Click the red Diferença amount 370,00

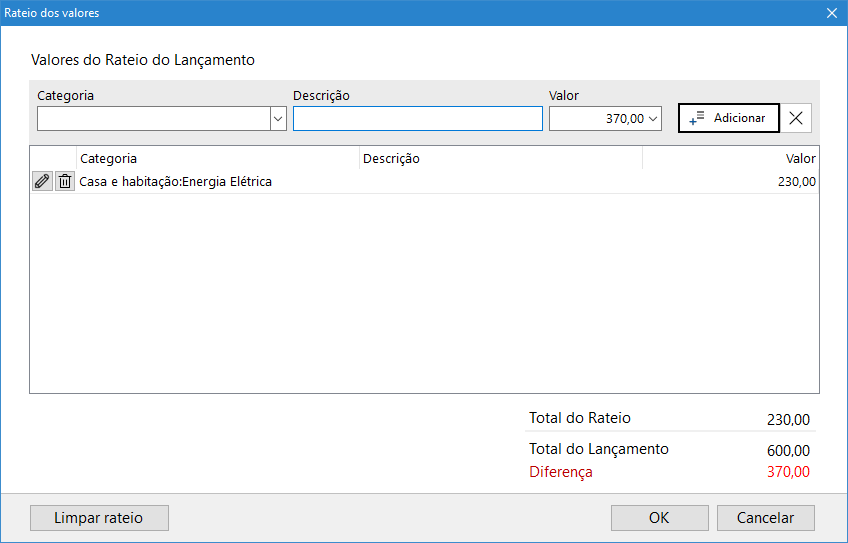(x=788, y=472)
